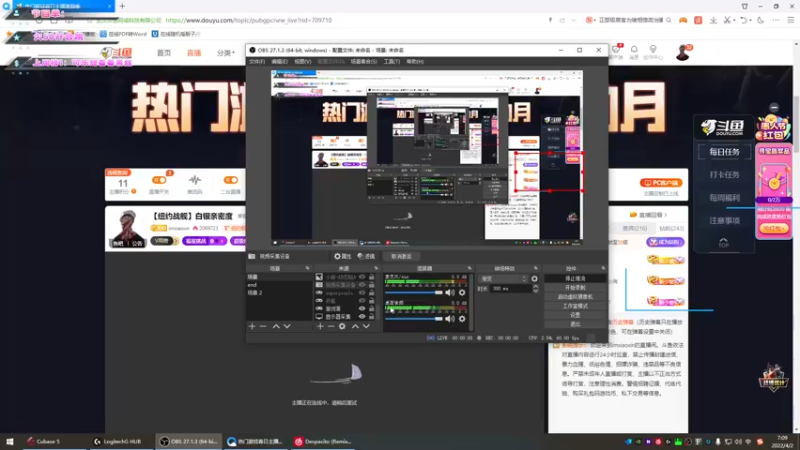Viewport: 800px width, 450px height.
Task: Open the OBS Scene Collection menu
Action: pyautogui.click(x=363, y=61)
